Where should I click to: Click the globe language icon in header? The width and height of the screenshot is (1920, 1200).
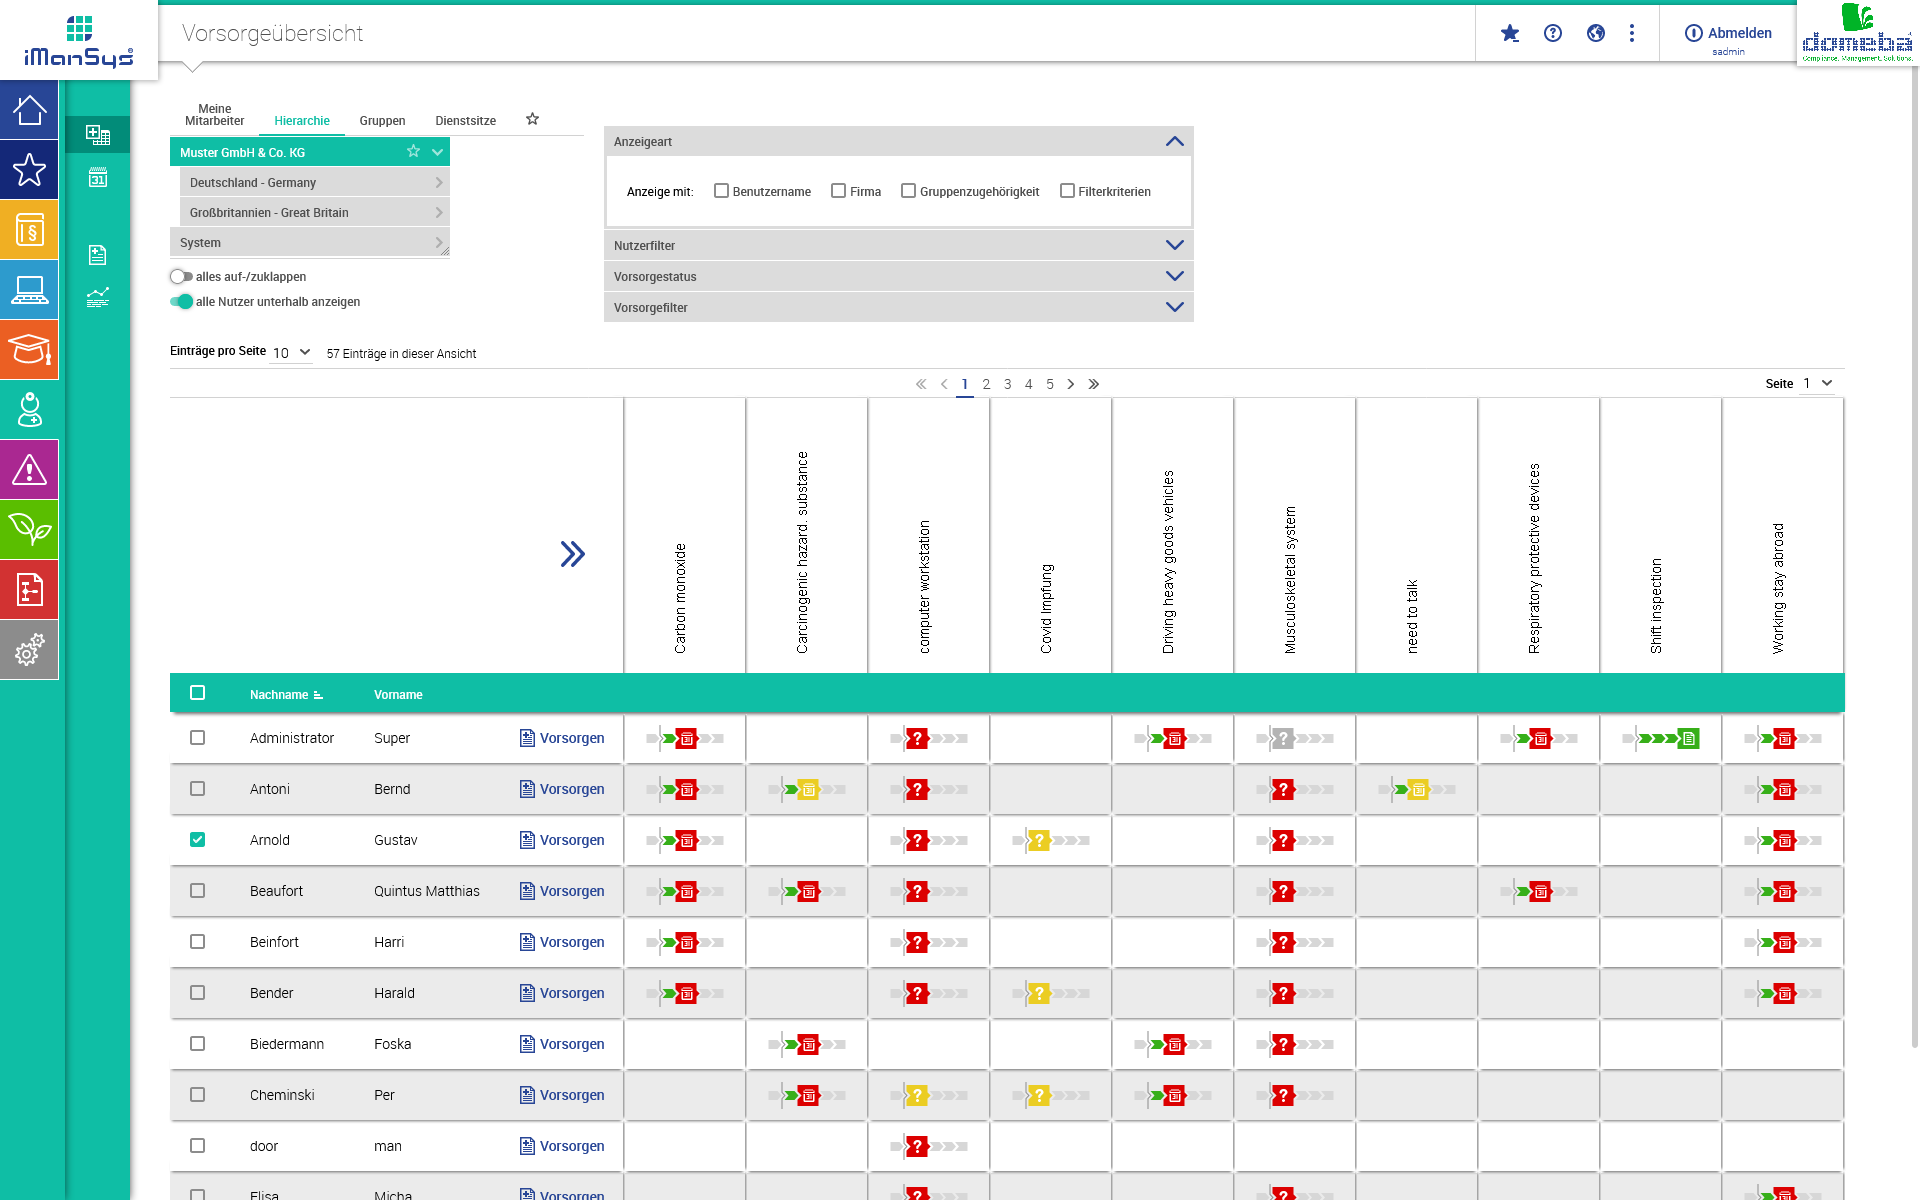(x=1595, y=33)
